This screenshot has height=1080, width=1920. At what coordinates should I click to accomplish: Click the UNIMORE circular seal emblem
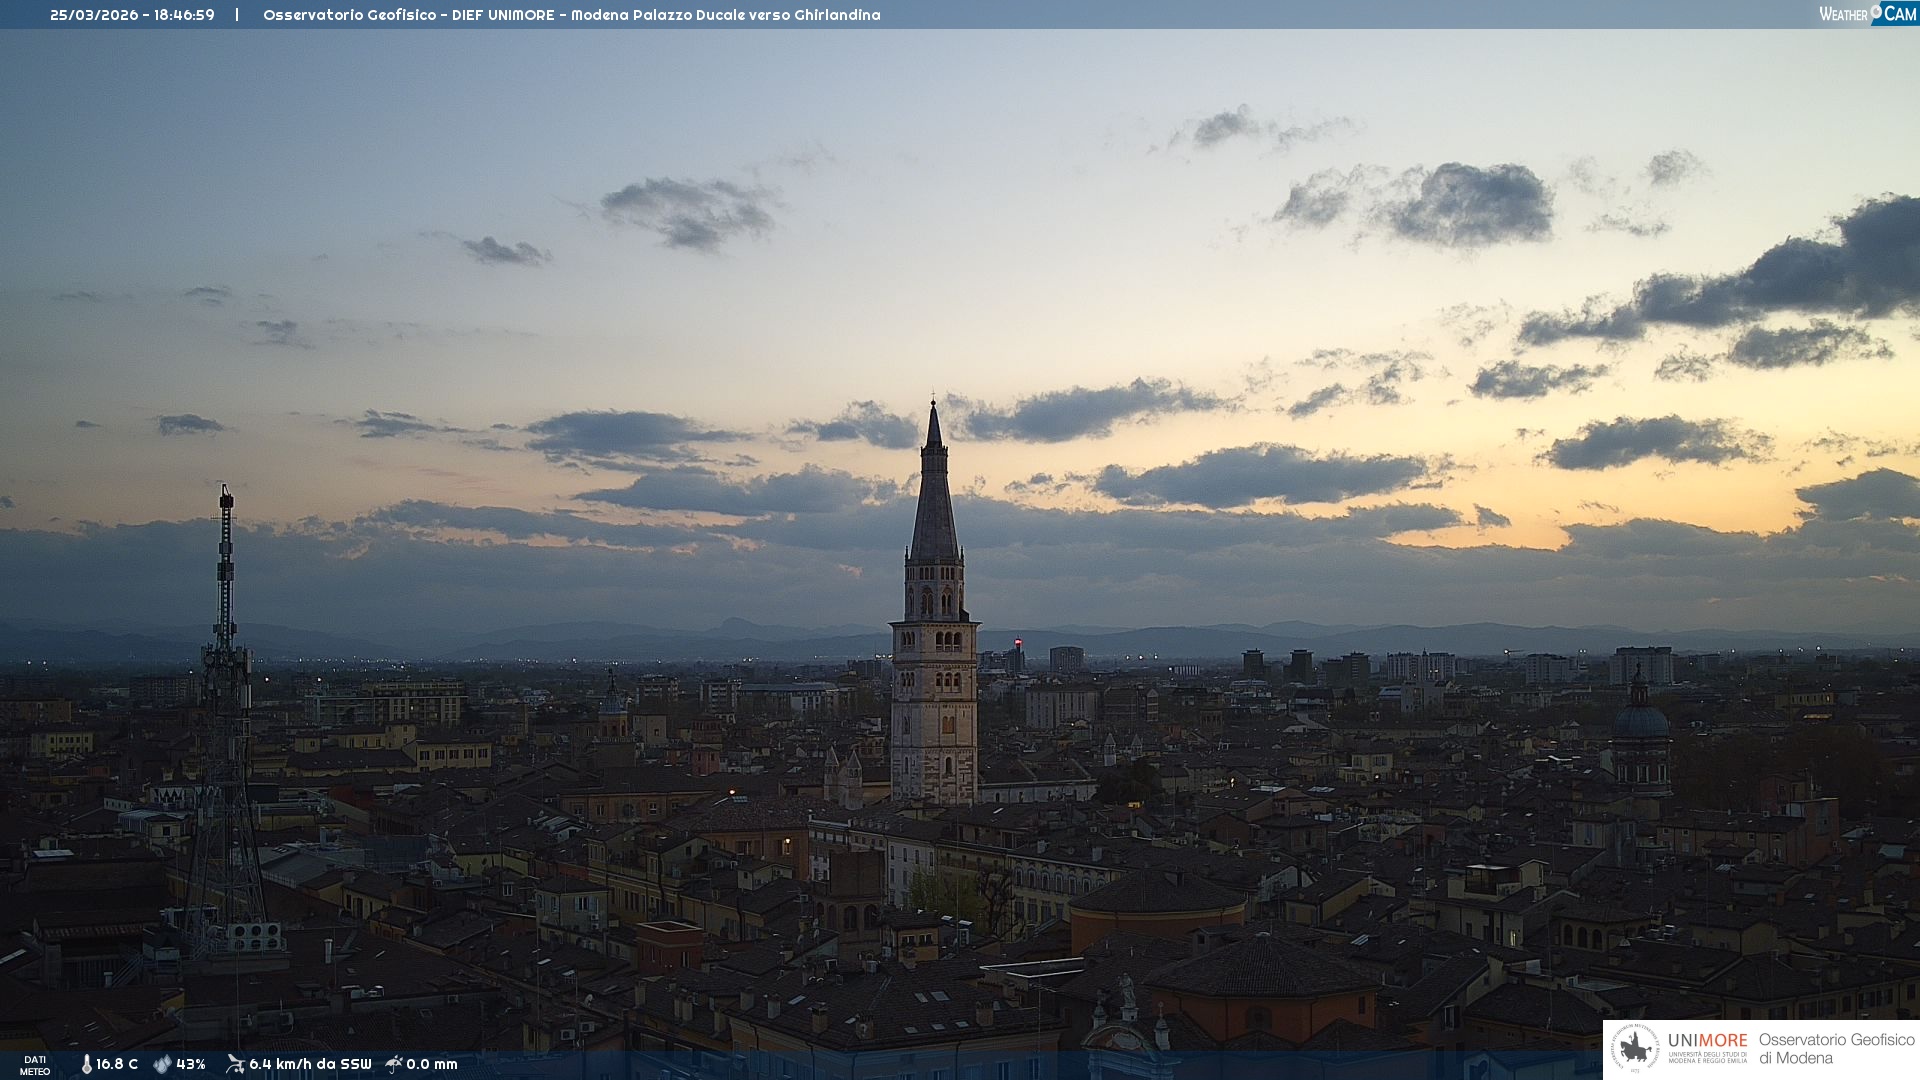1636,1048
